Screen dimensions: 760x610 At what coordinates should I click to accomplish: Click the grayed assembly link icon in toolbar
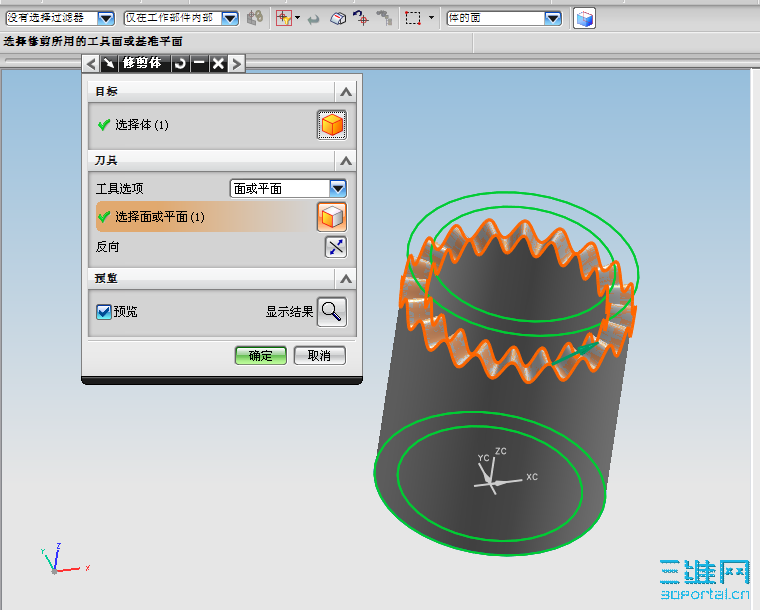(254, 18)
